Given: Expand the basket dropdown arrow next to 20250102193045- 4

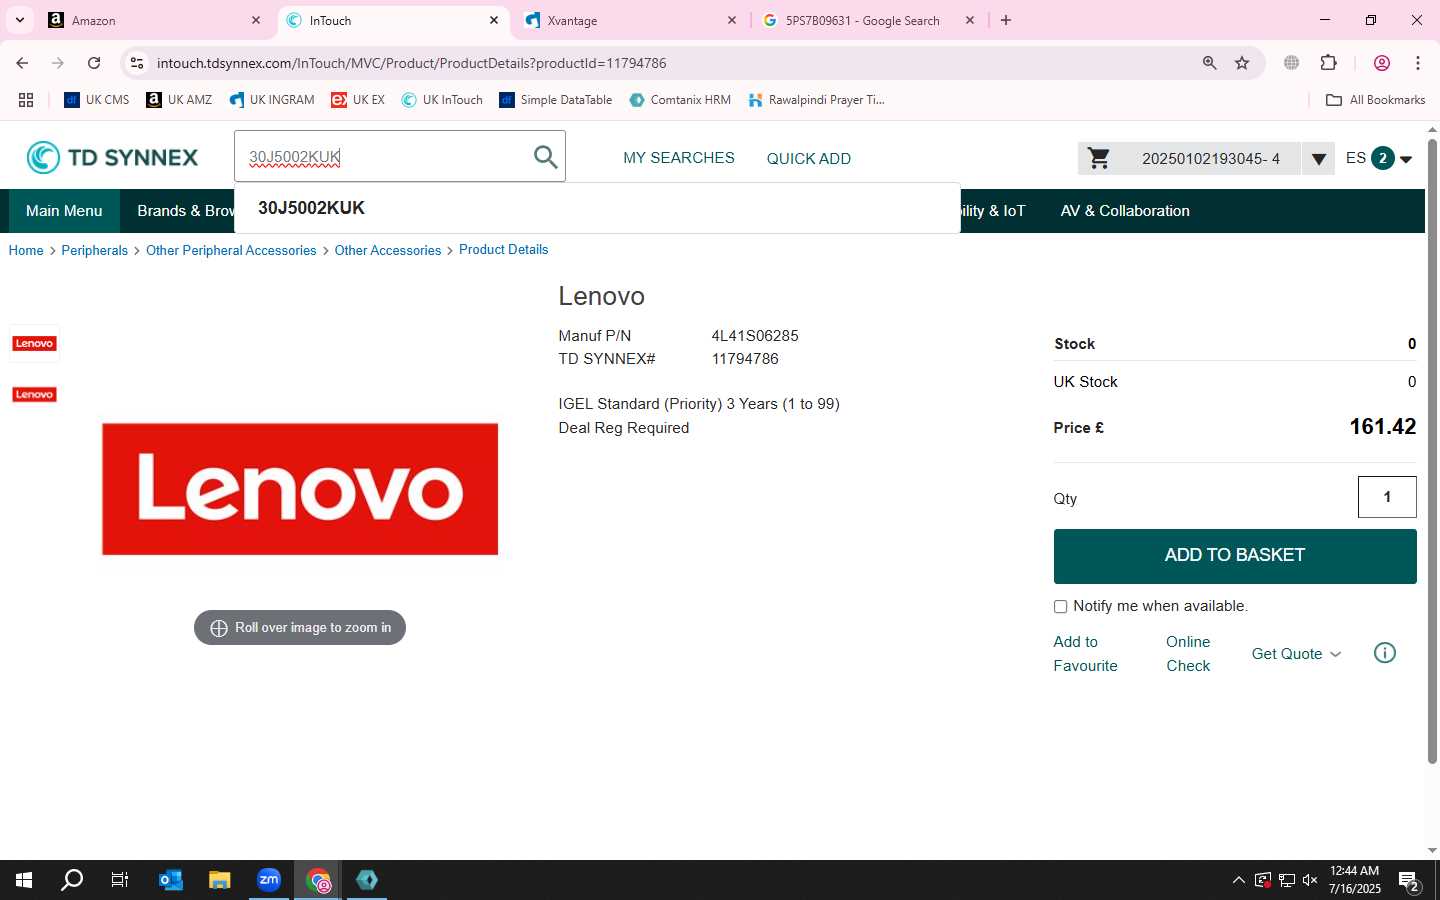Looking at the screenshot, I should tap(1318, 159).
